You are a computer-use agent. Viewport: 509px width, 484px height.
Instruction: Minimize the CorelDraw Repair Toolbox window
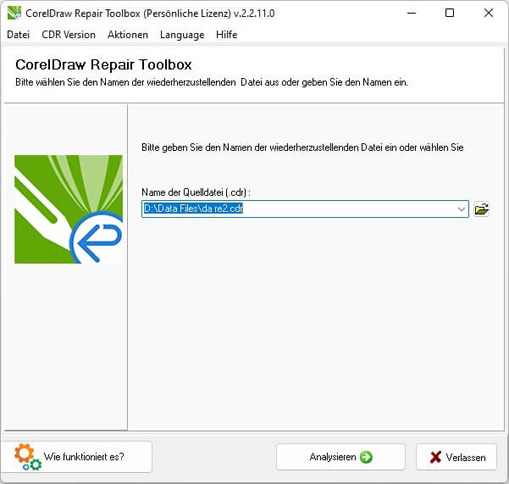[412, 13]
